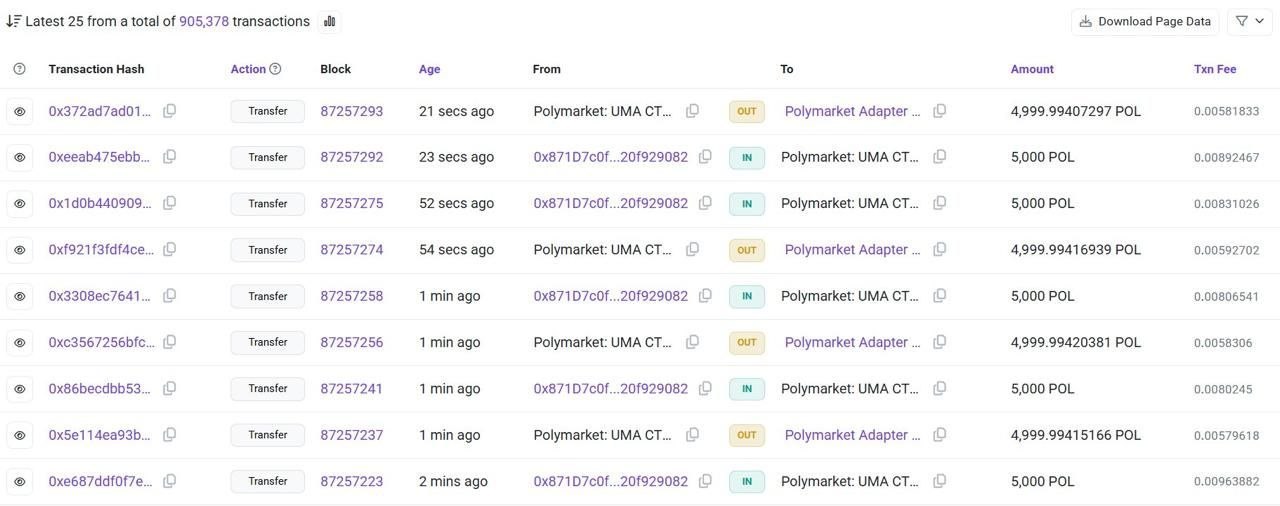Open transaction hash 0x372ad7ad01 link
Viewport: 1280px width, 506px height.
point(100,111)
